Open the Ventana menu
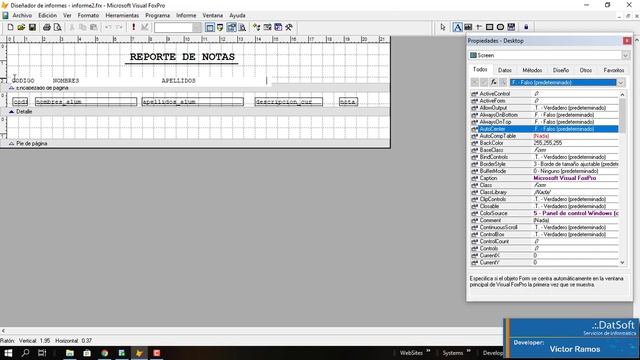Viewport: 640px width, 360px height. pos(213,15)
